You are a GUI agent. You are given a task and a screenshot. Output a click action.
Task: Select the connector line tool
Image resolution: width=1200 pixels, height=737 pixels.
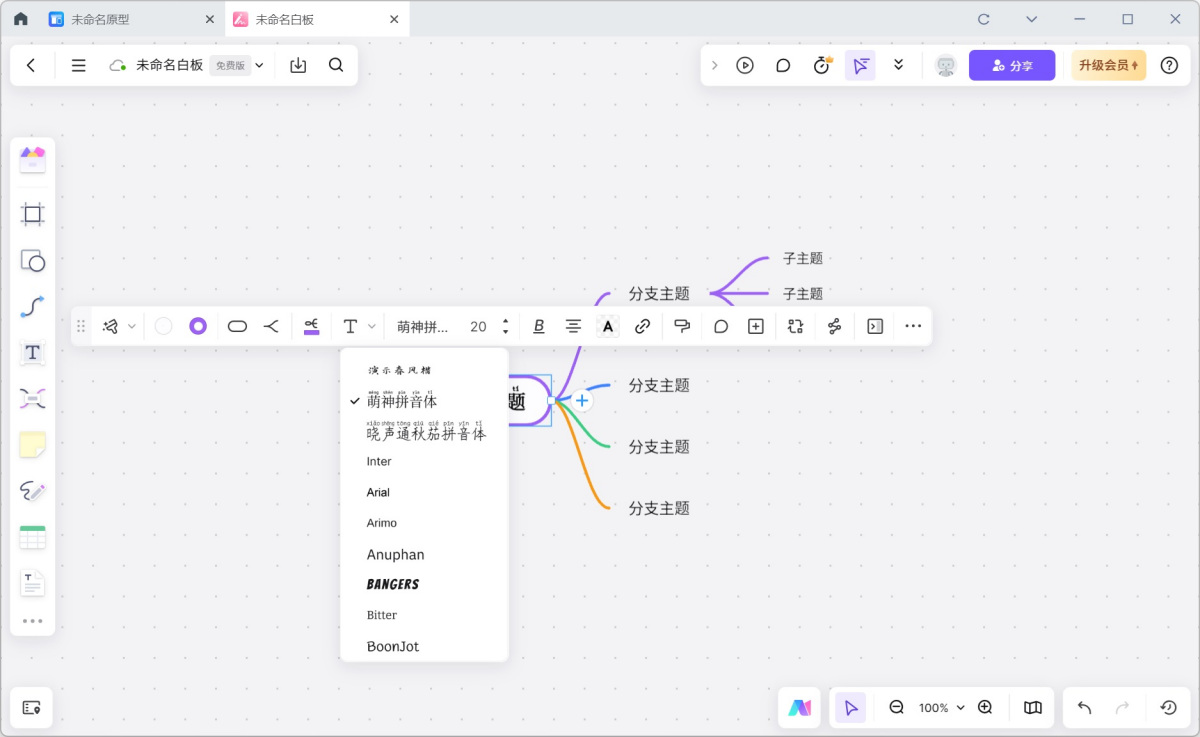(33, 307)
